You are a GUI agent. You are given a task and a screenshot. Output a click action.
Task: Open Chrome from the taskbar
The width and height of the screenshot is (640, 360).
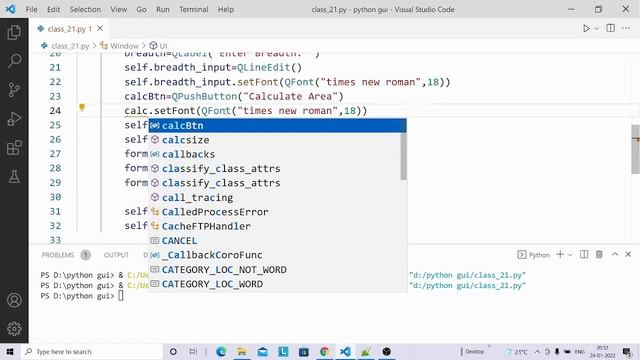pos(324,351)
